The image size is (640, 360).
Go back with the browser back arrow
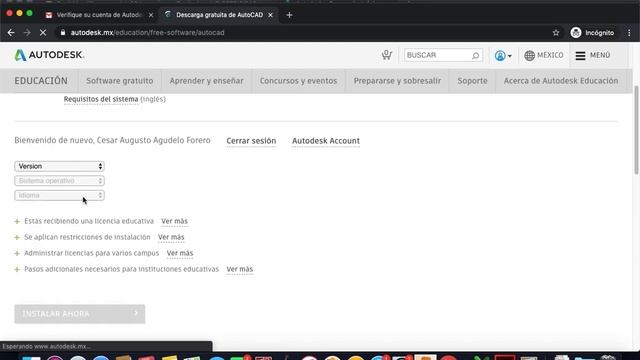coord(11,33)
